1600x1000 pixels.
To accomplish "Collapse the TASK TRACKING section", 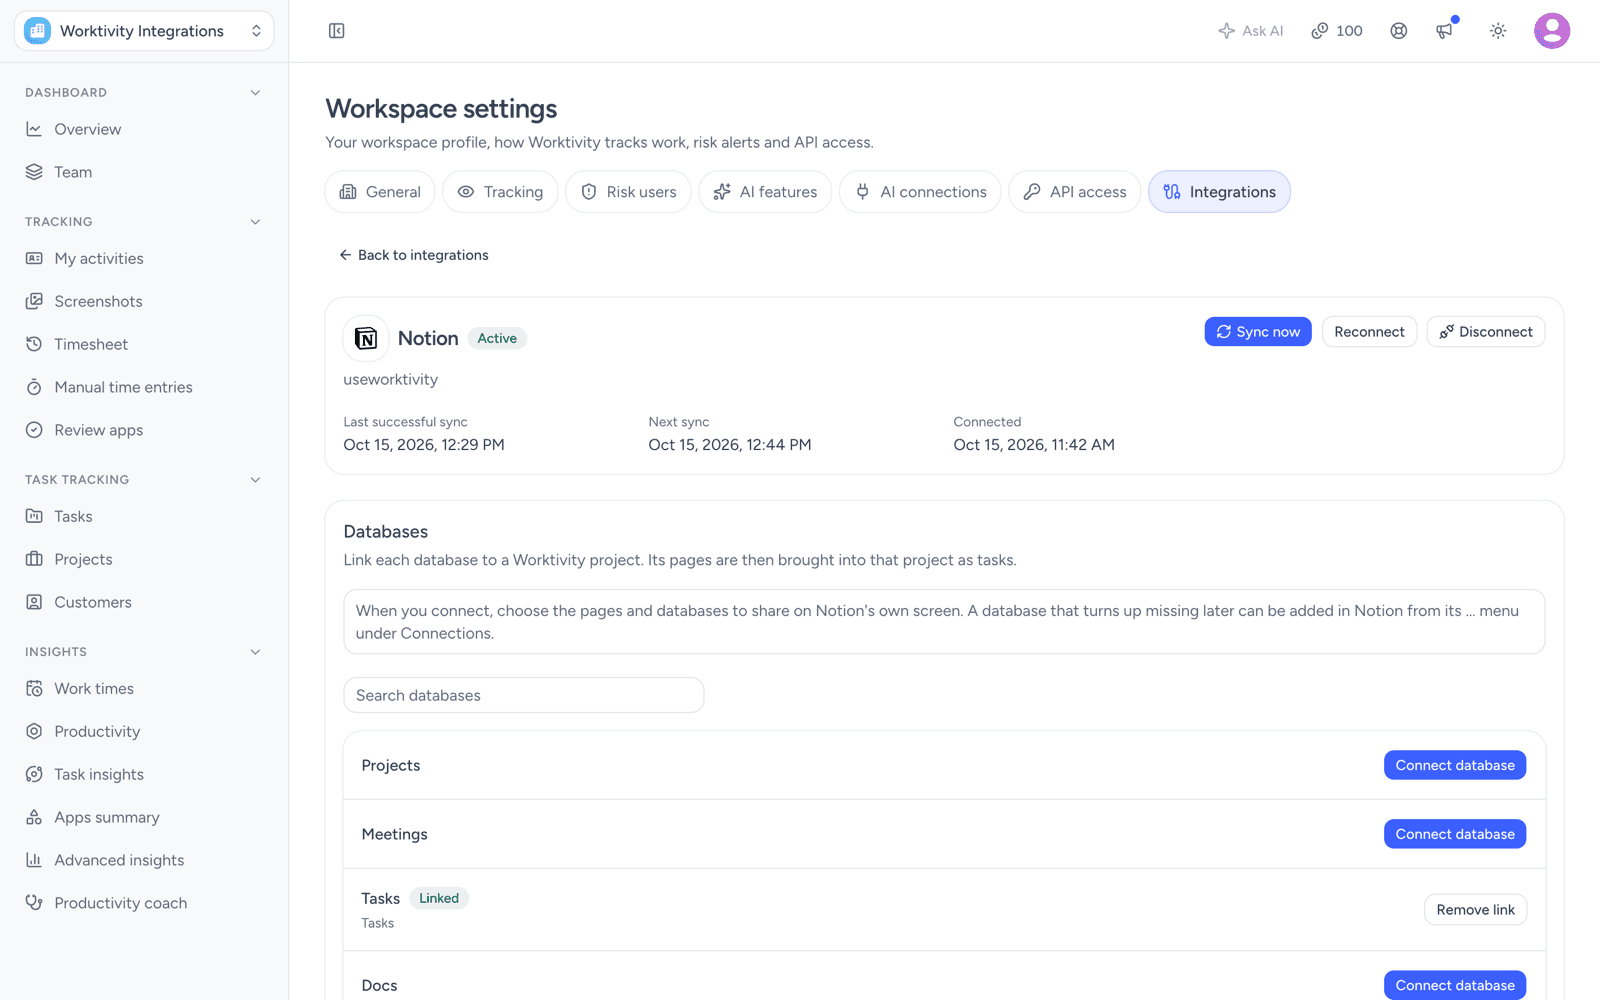I will (255, 480).
